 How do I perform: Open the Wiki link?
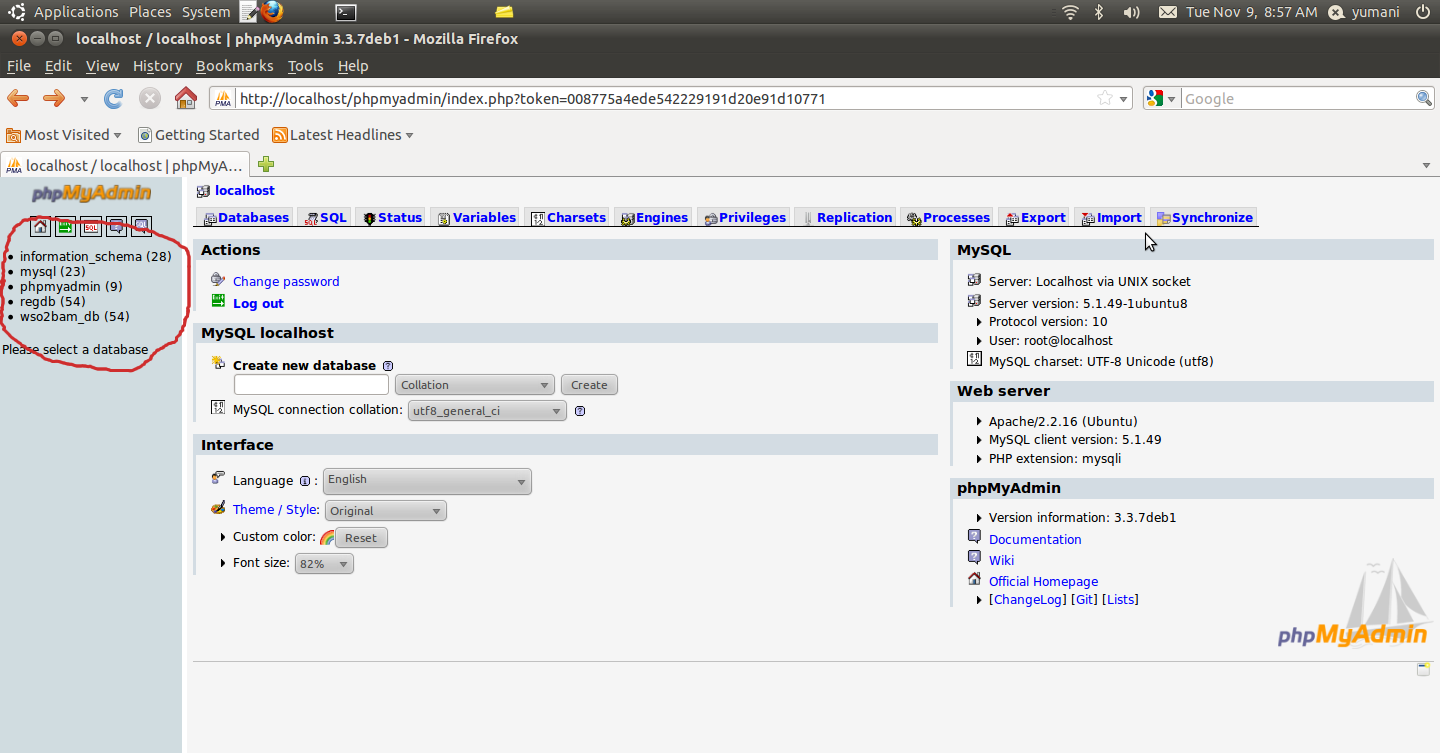[1001, 561]
